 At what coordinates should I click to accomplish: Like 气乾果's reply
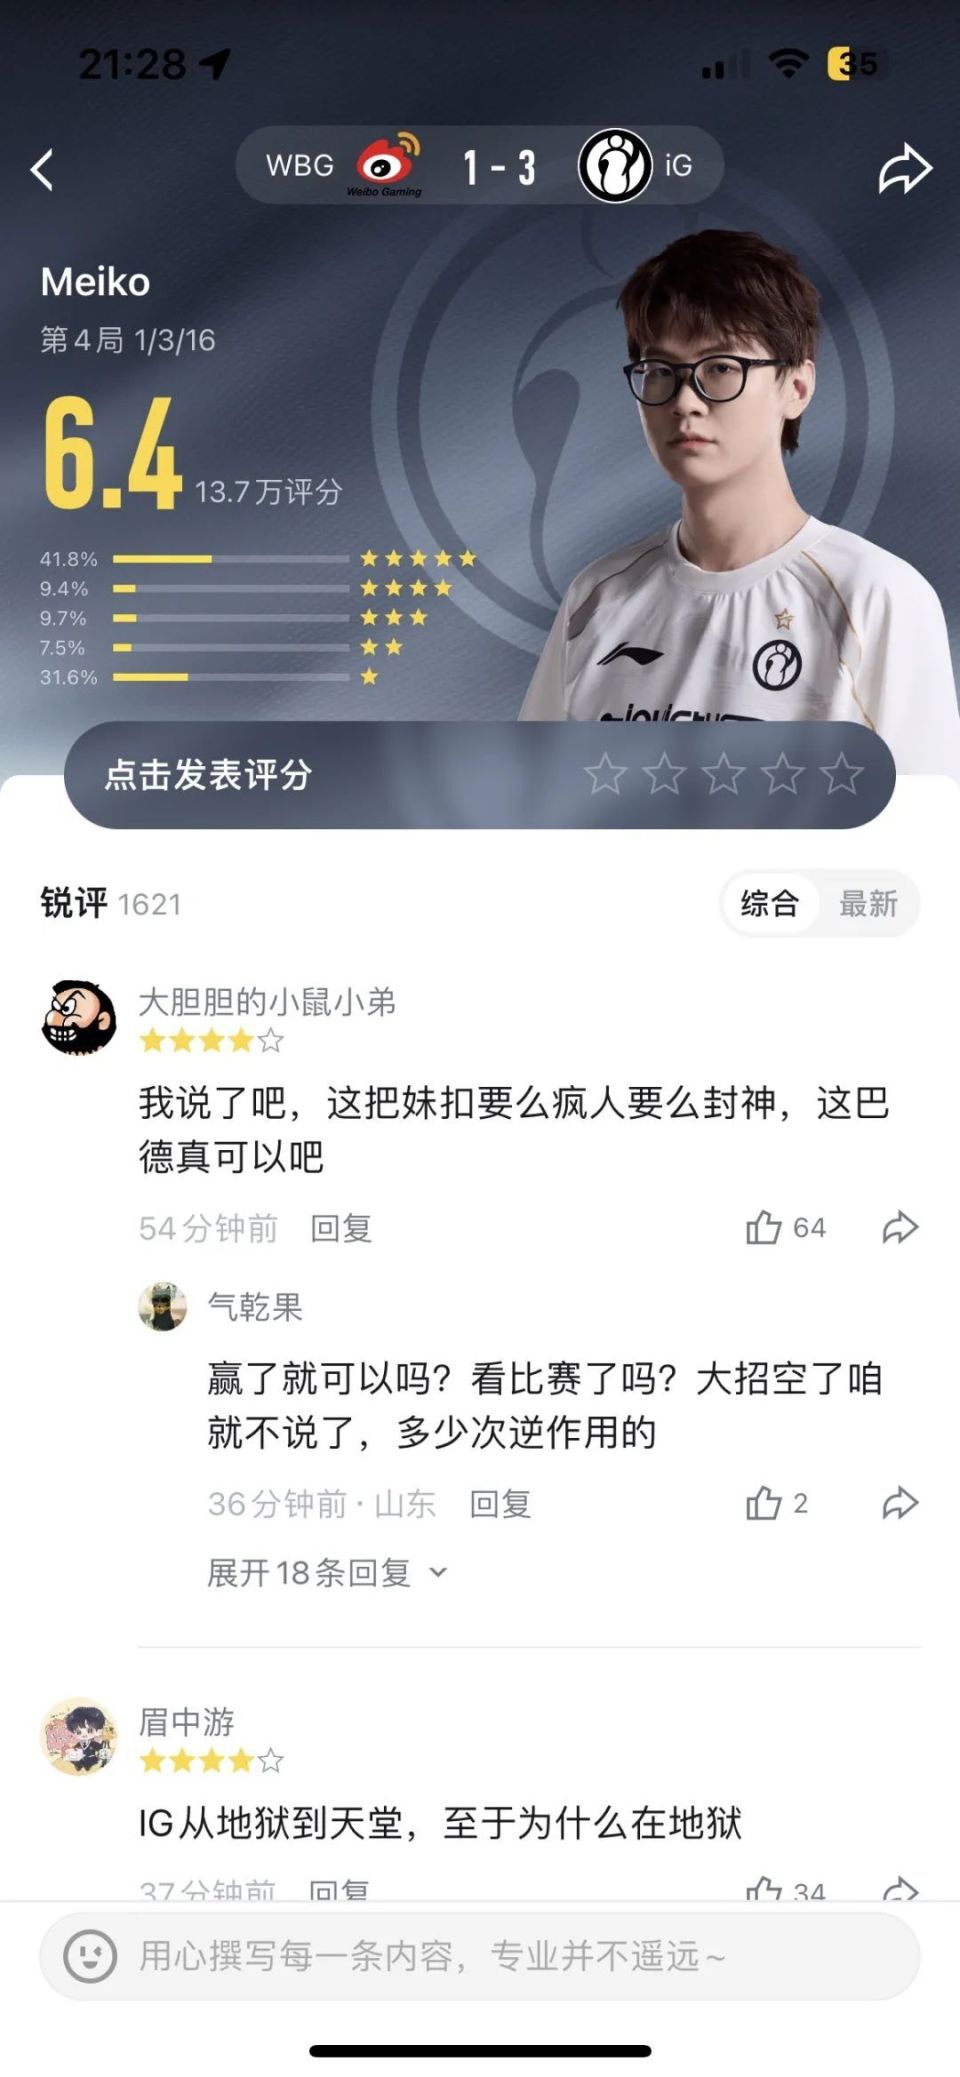(x=764, y=1502)
